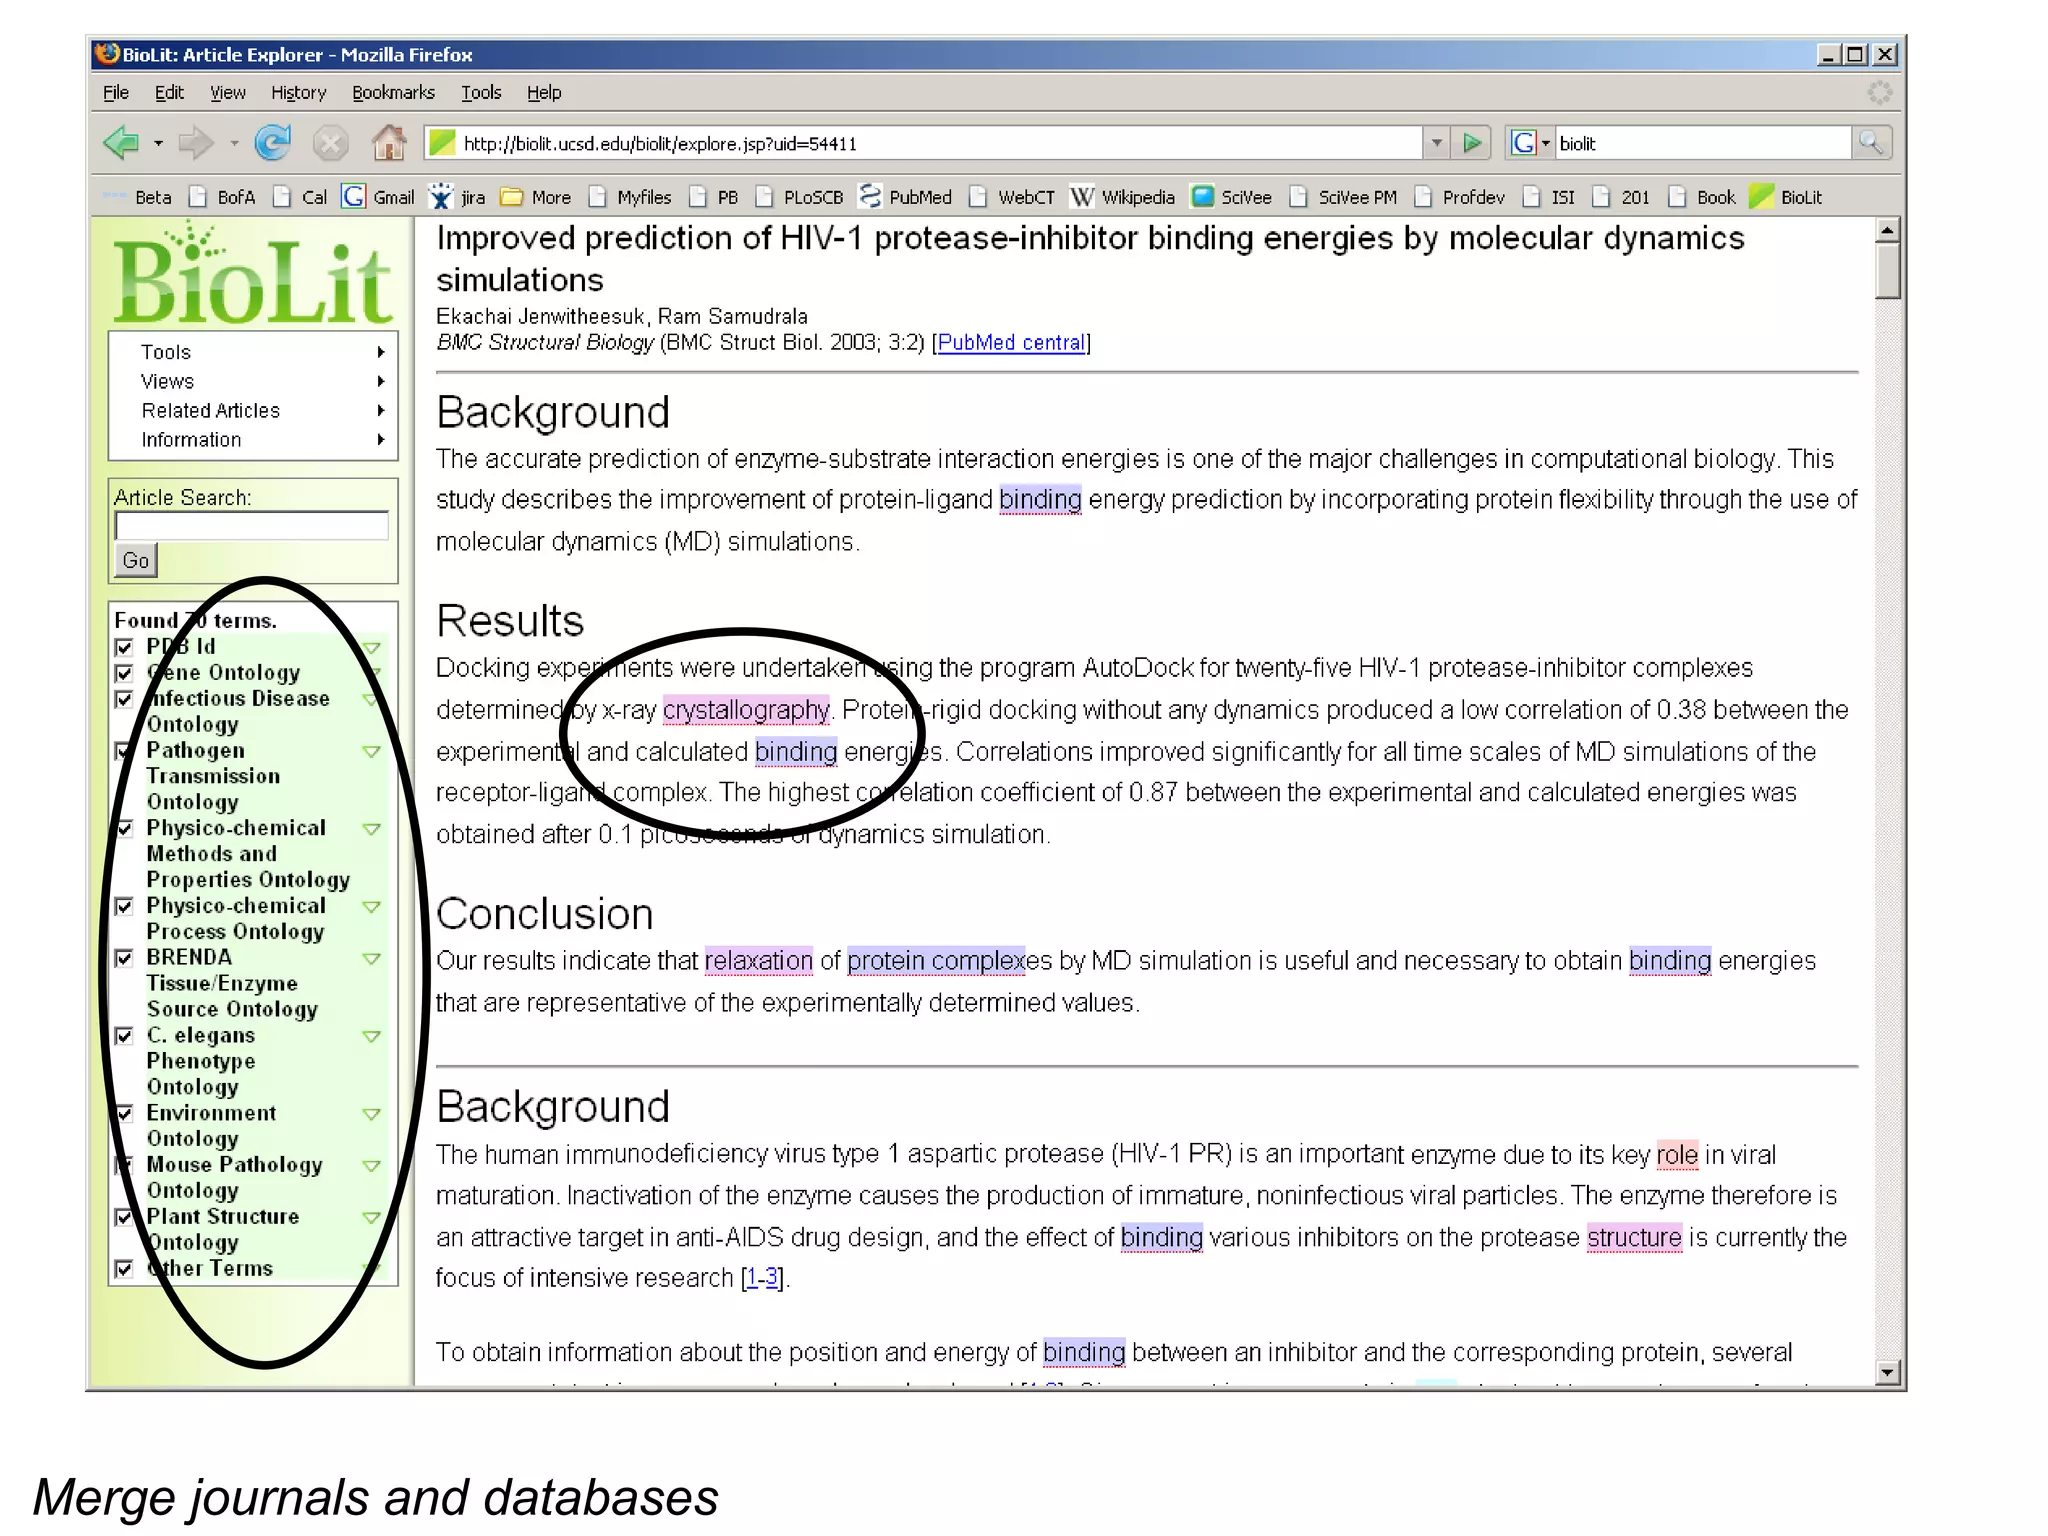Expand the Related Articles submenu
The width and height of the screenshot is (2048, 1536).
coord(252,410)
